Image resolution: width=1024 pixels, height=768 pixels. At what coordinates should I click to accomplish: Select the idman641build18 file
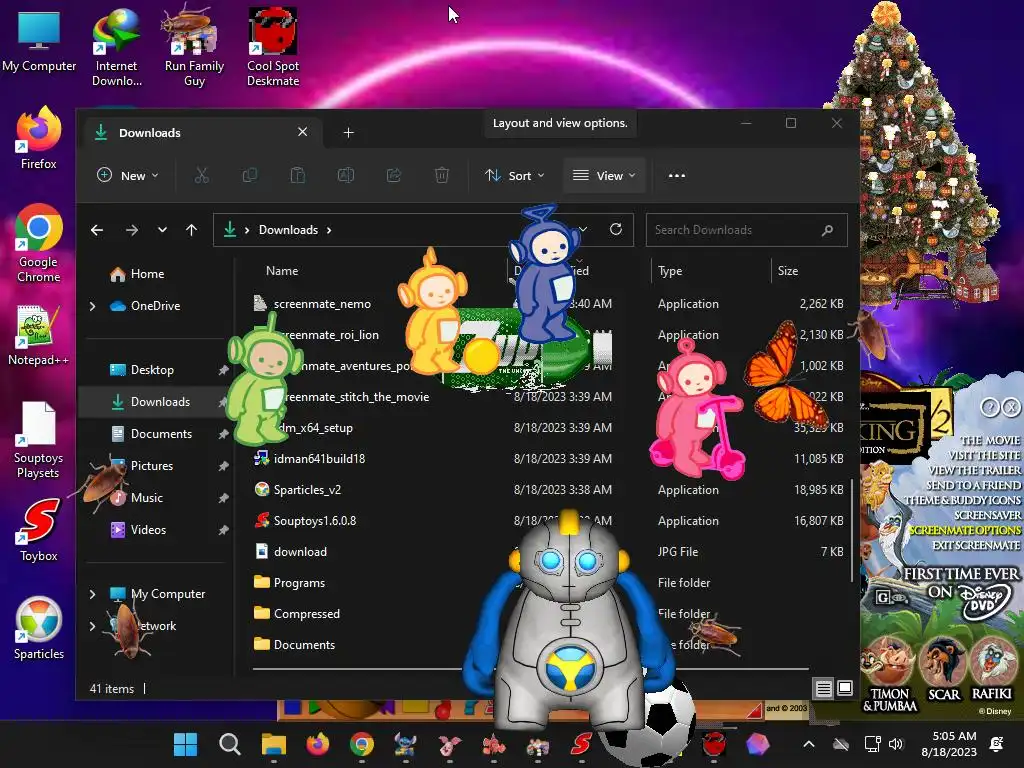[319, 458]
